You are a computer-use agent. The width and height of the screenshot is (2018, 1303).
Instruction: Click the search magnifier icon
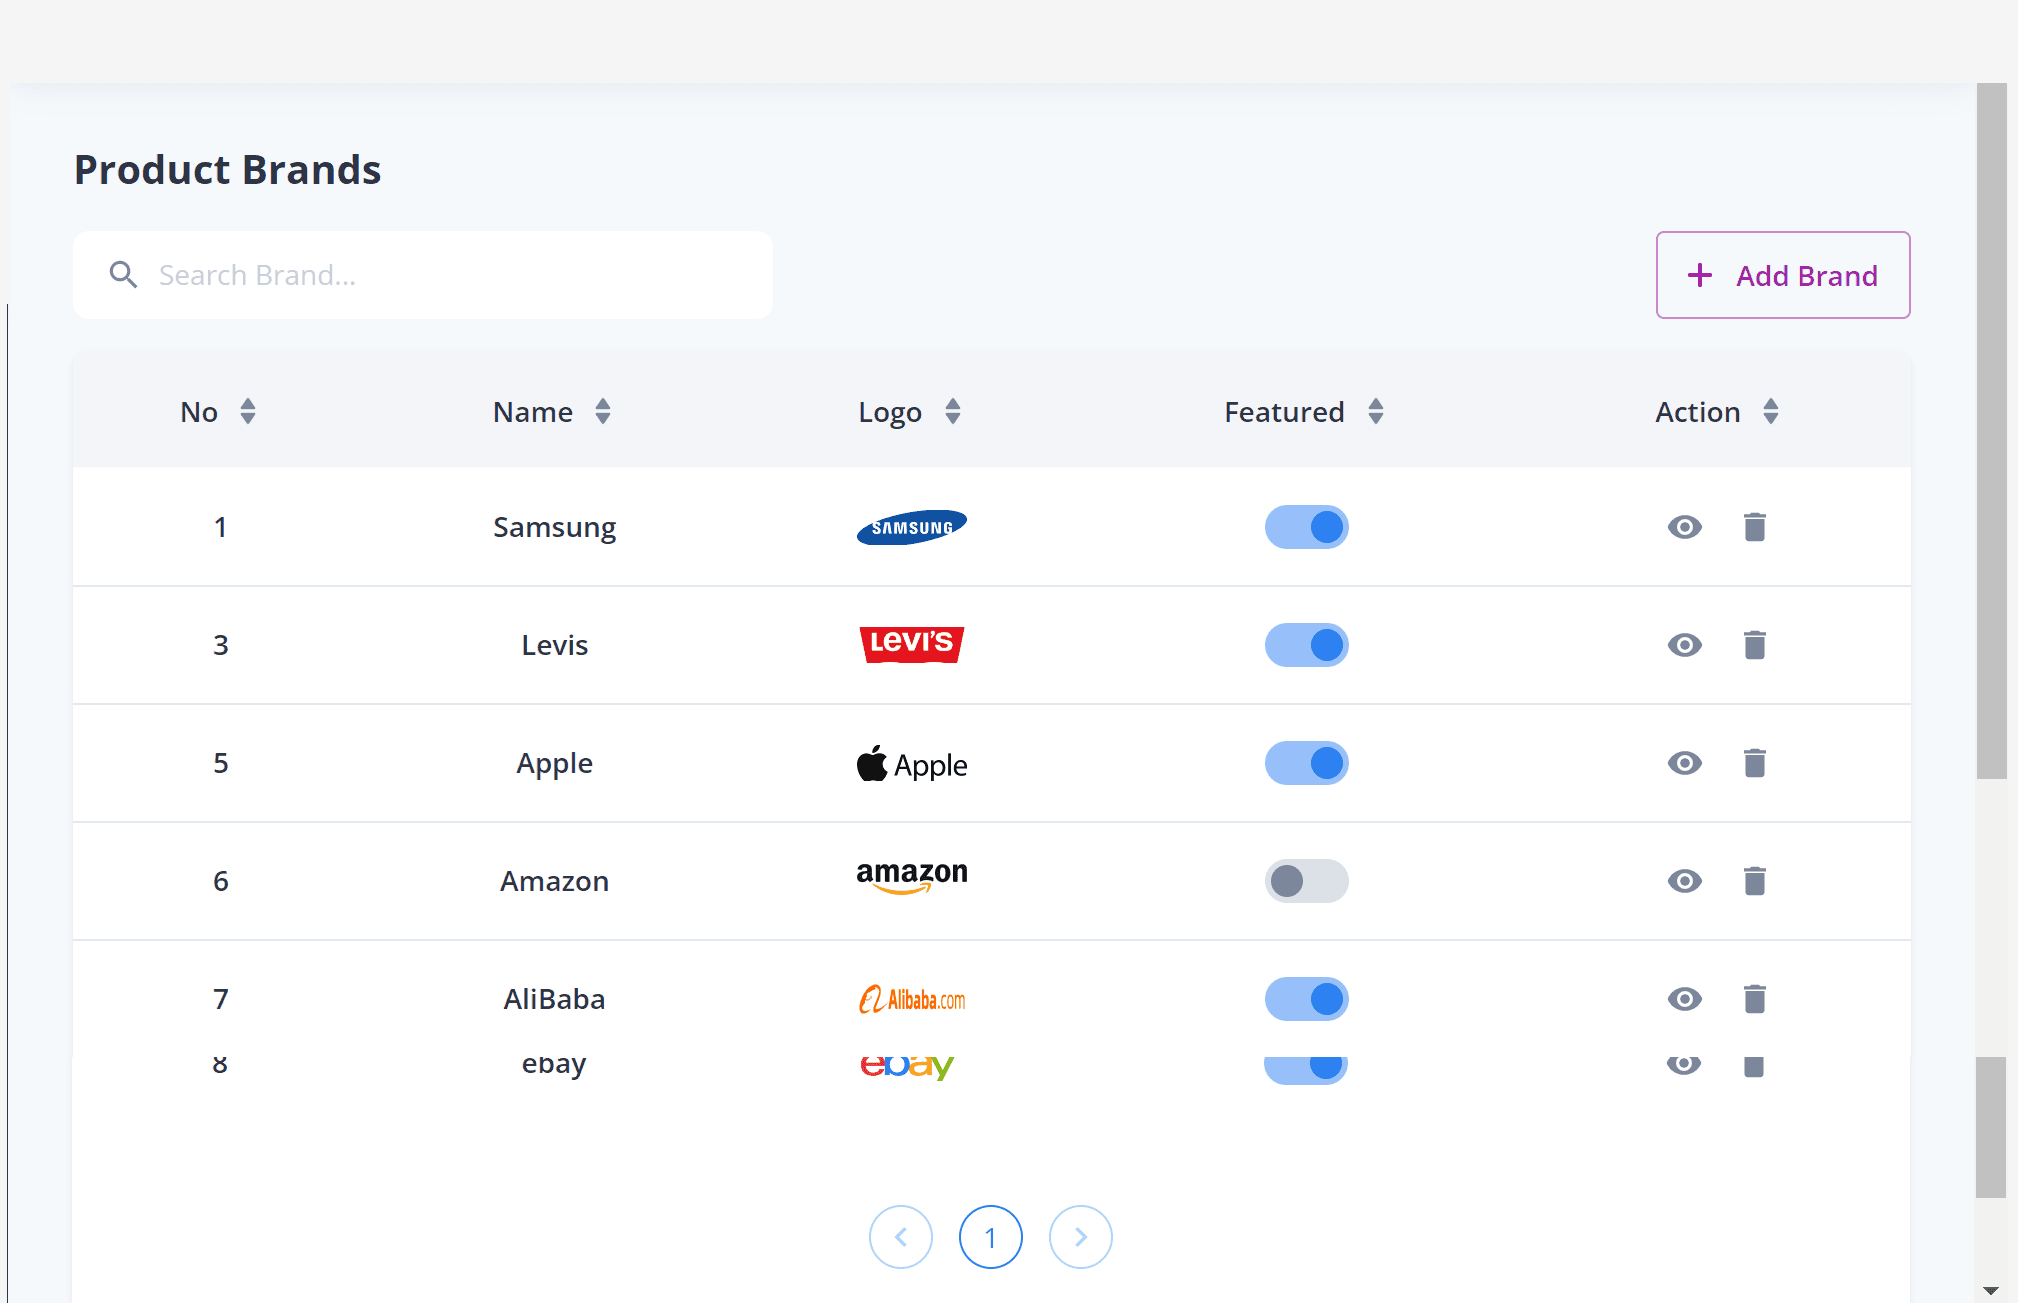[123, 275]
